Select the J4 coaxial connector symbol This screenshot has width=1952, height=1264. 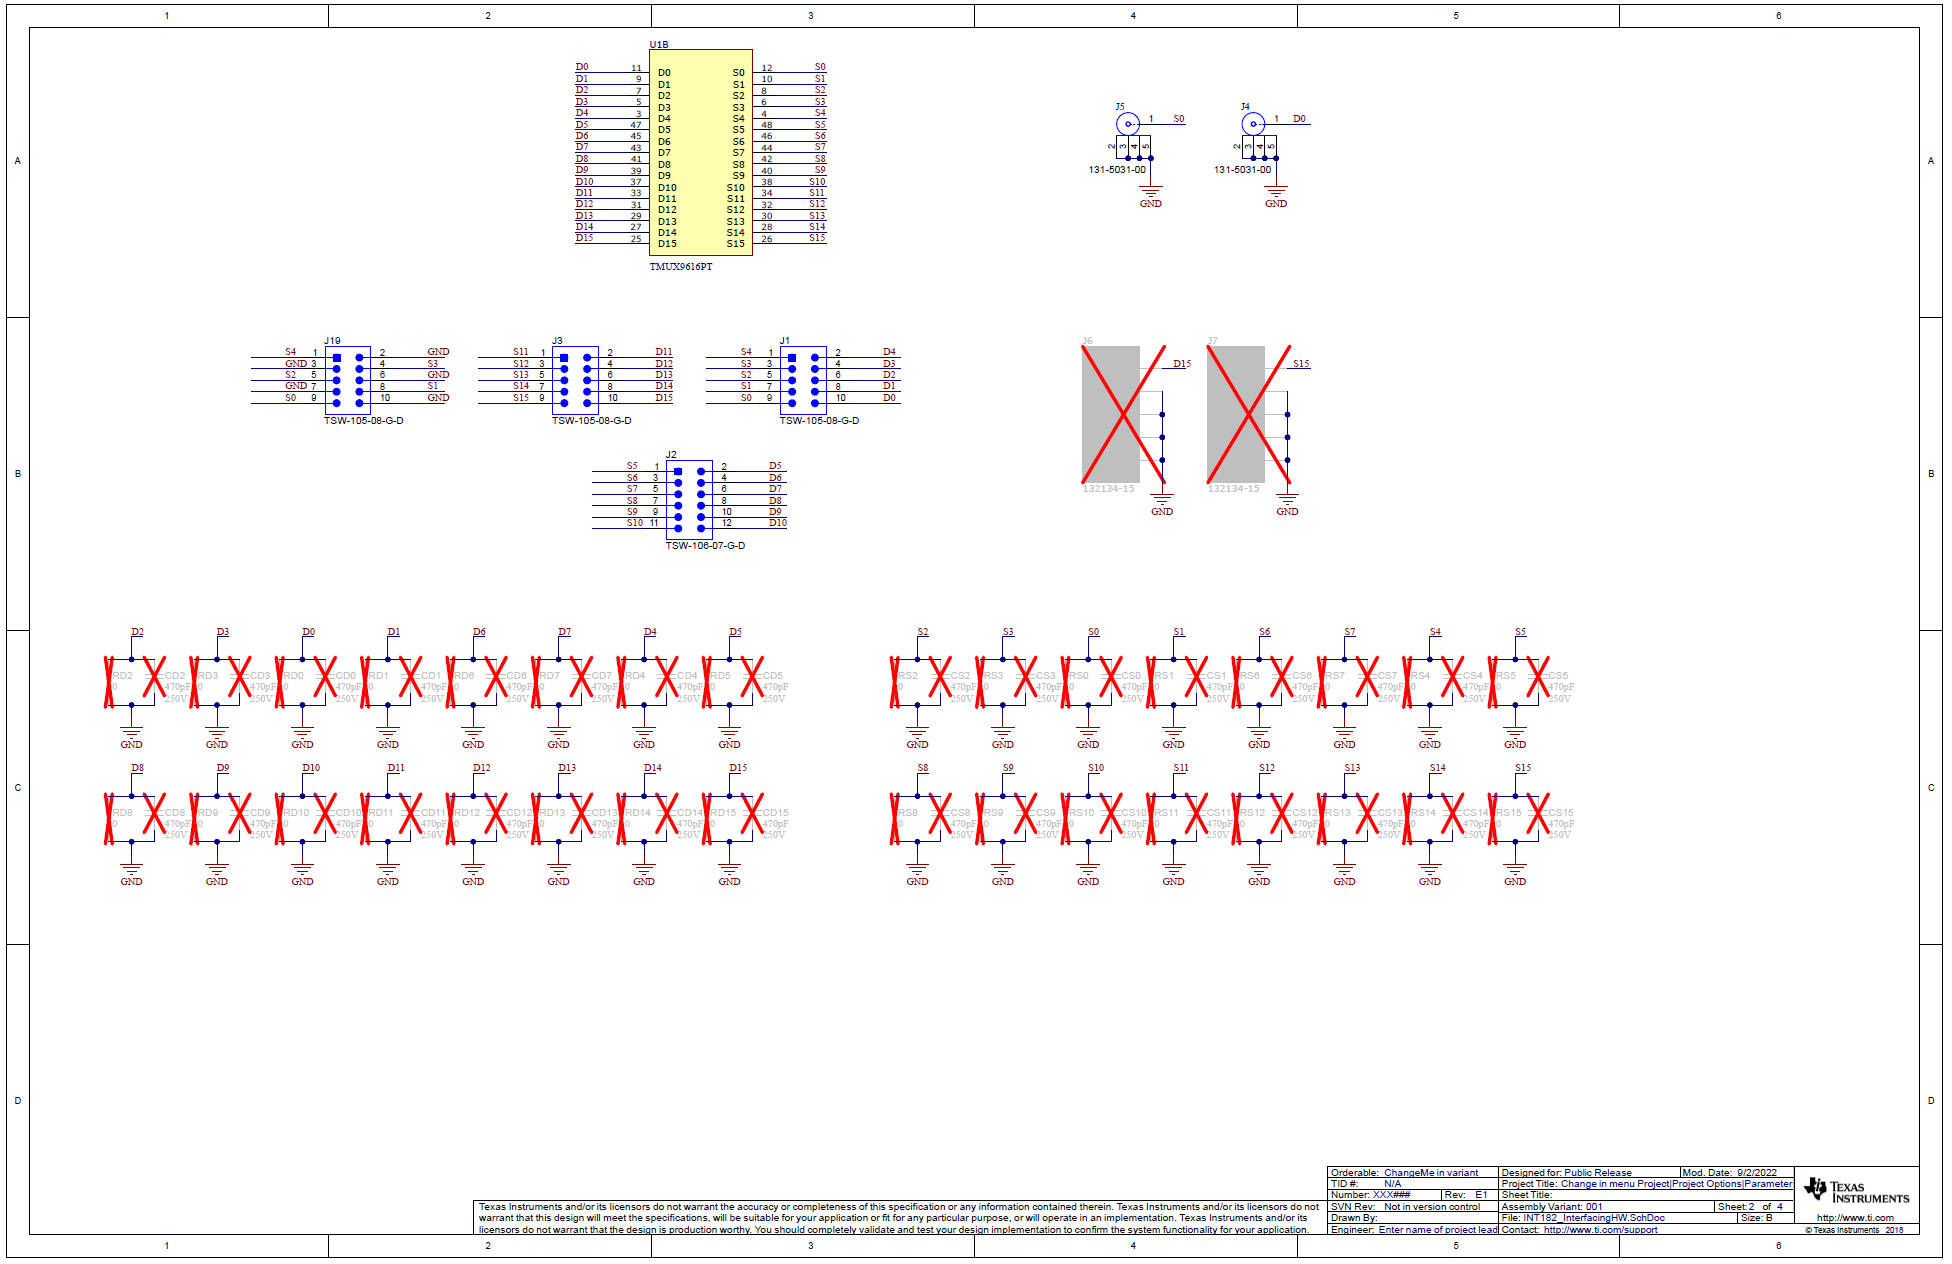[1252, 124]
